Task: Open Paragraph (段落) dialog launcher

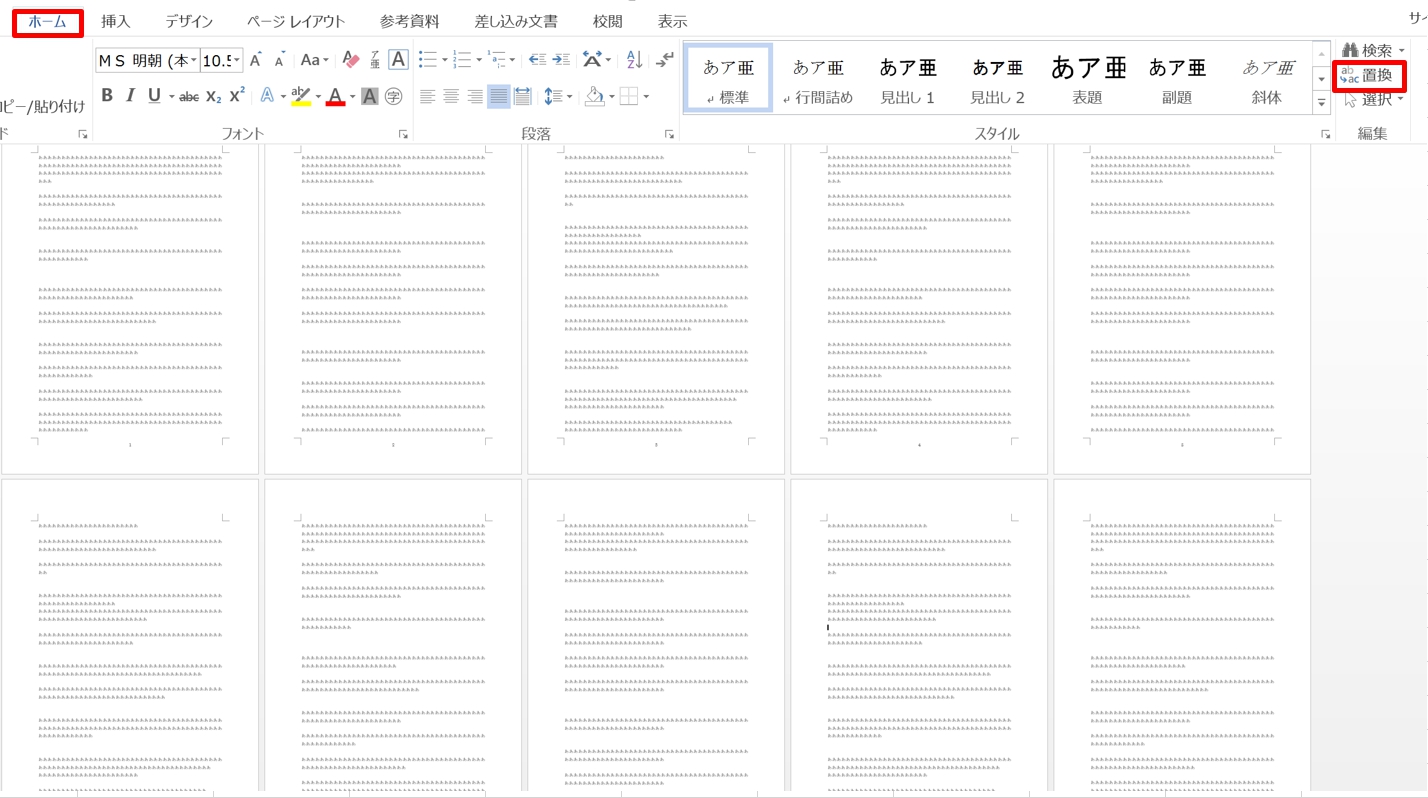Action: [x=670, y=134]
